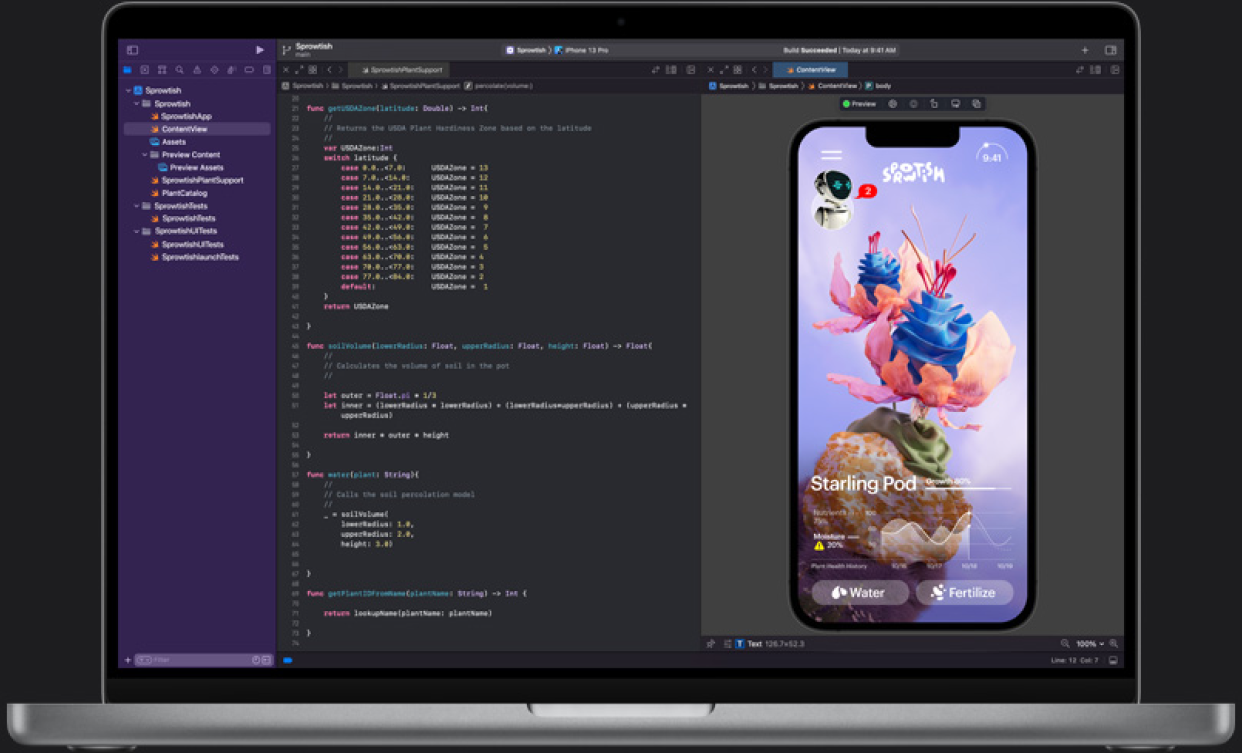The height and width of the screenshot is (753, 1242).
Task: Select ContentView in the project navigator
Action: coord(197,129)
